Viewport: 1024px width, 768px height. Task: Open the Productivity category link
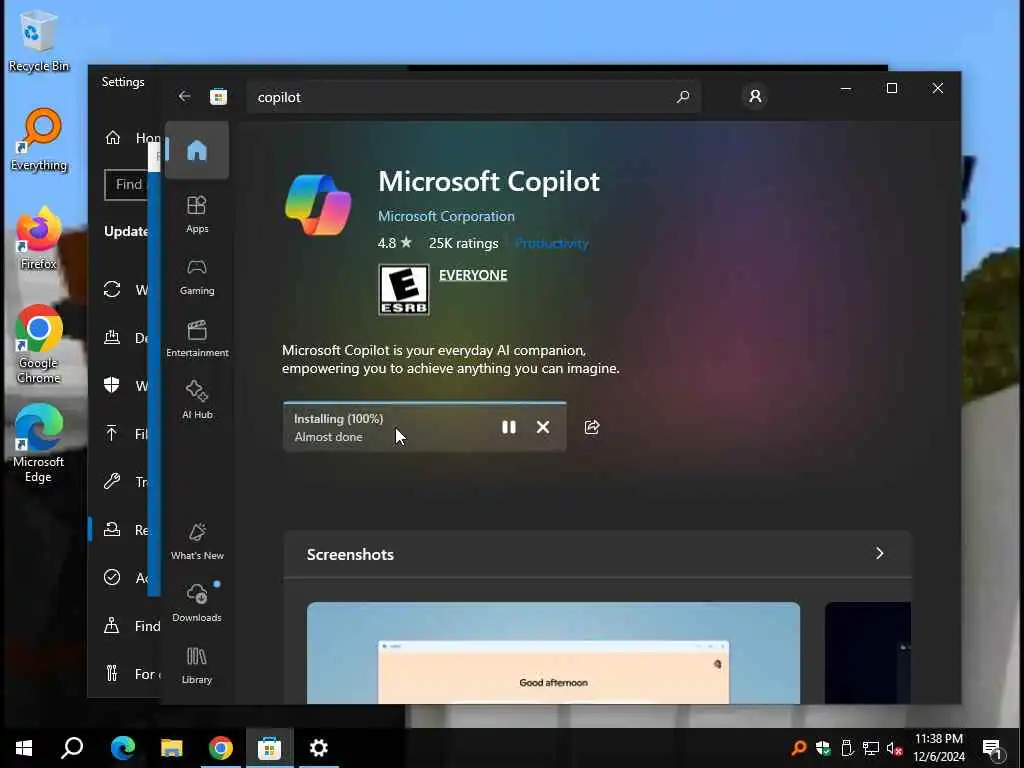[x=552, y=244]
